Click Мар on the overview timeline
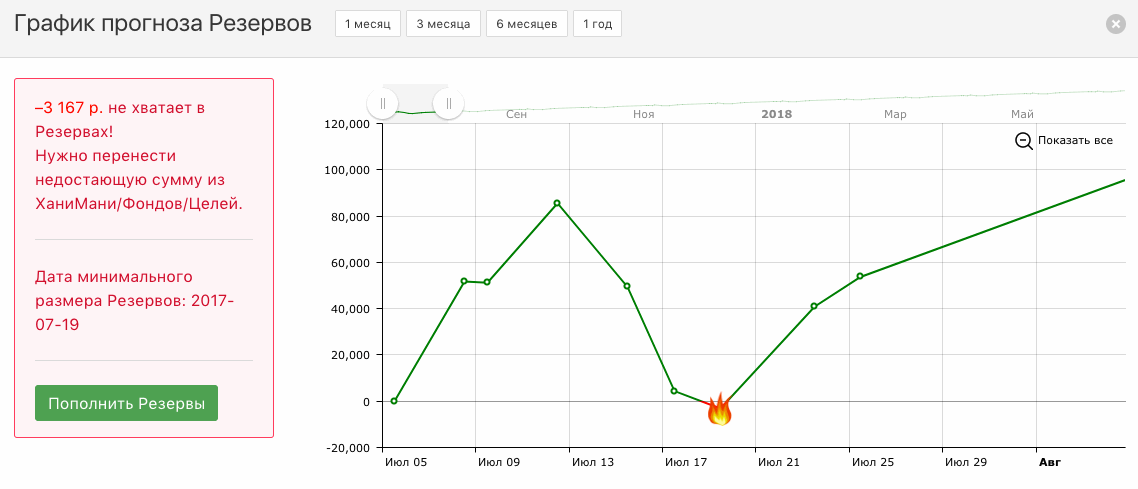This screenshot has height=489, width=1138. click(895, 114)
